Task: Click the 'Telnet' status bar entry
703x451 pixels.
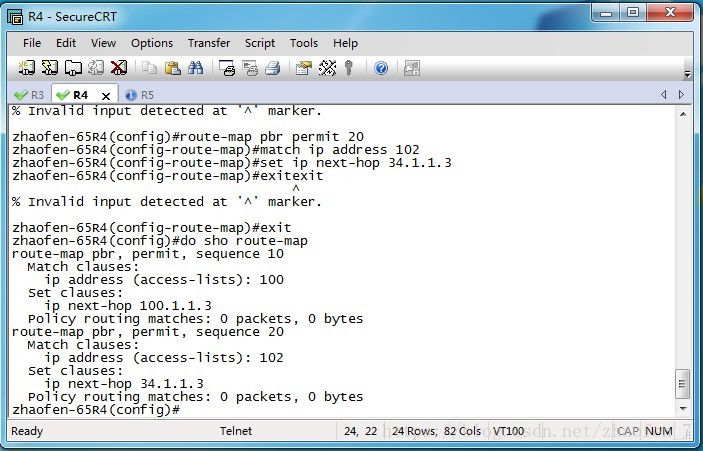Action: click(236, 431)
